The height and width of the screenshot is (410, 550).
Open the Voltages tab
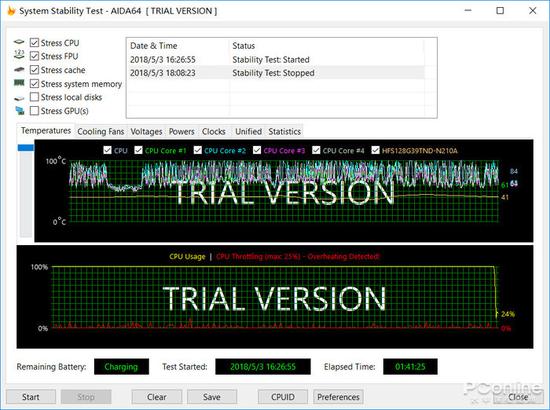tap(146, 132)
